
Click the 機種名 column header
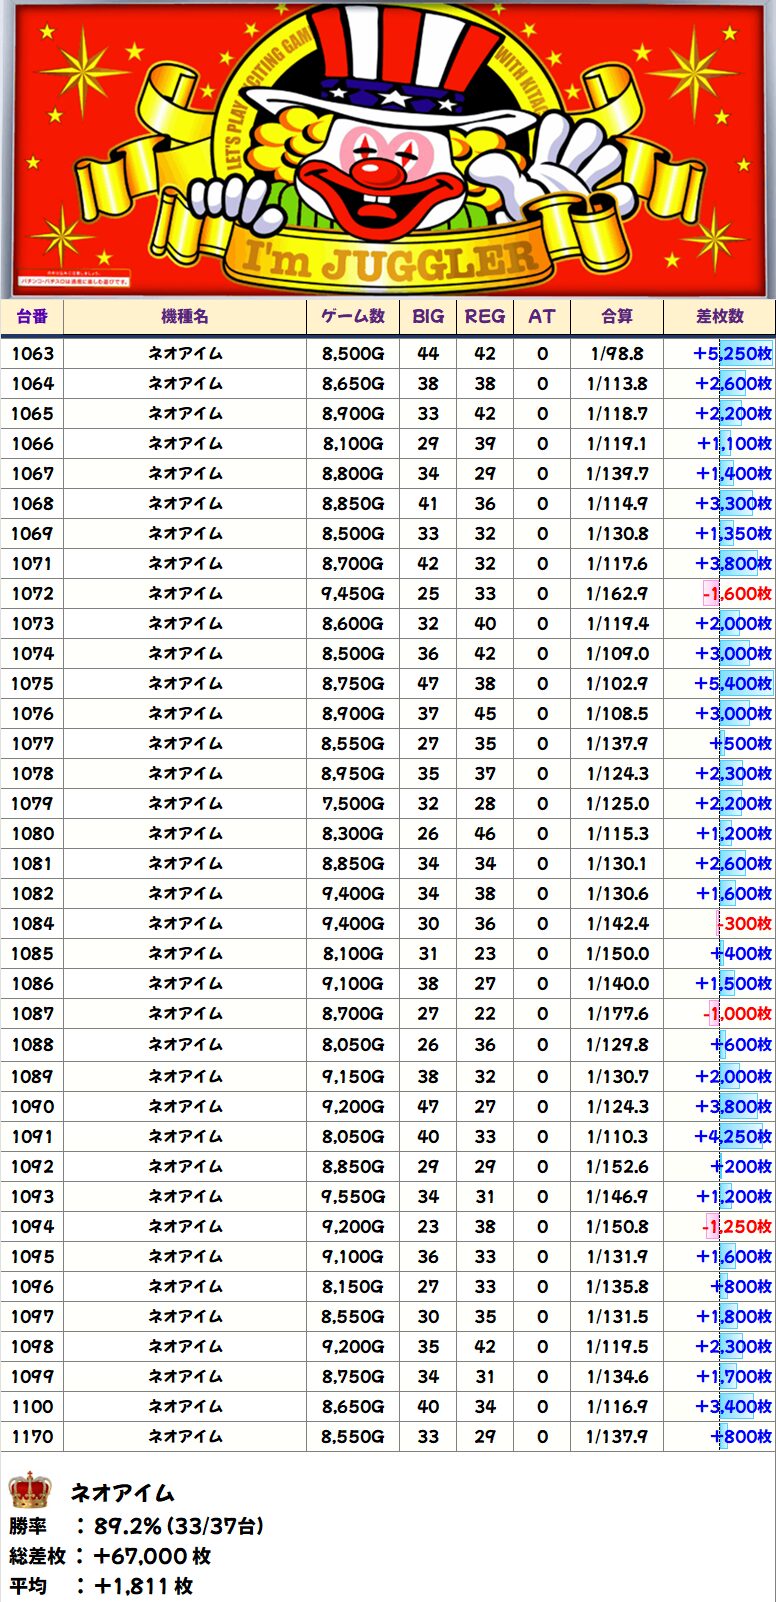[185, 317]
